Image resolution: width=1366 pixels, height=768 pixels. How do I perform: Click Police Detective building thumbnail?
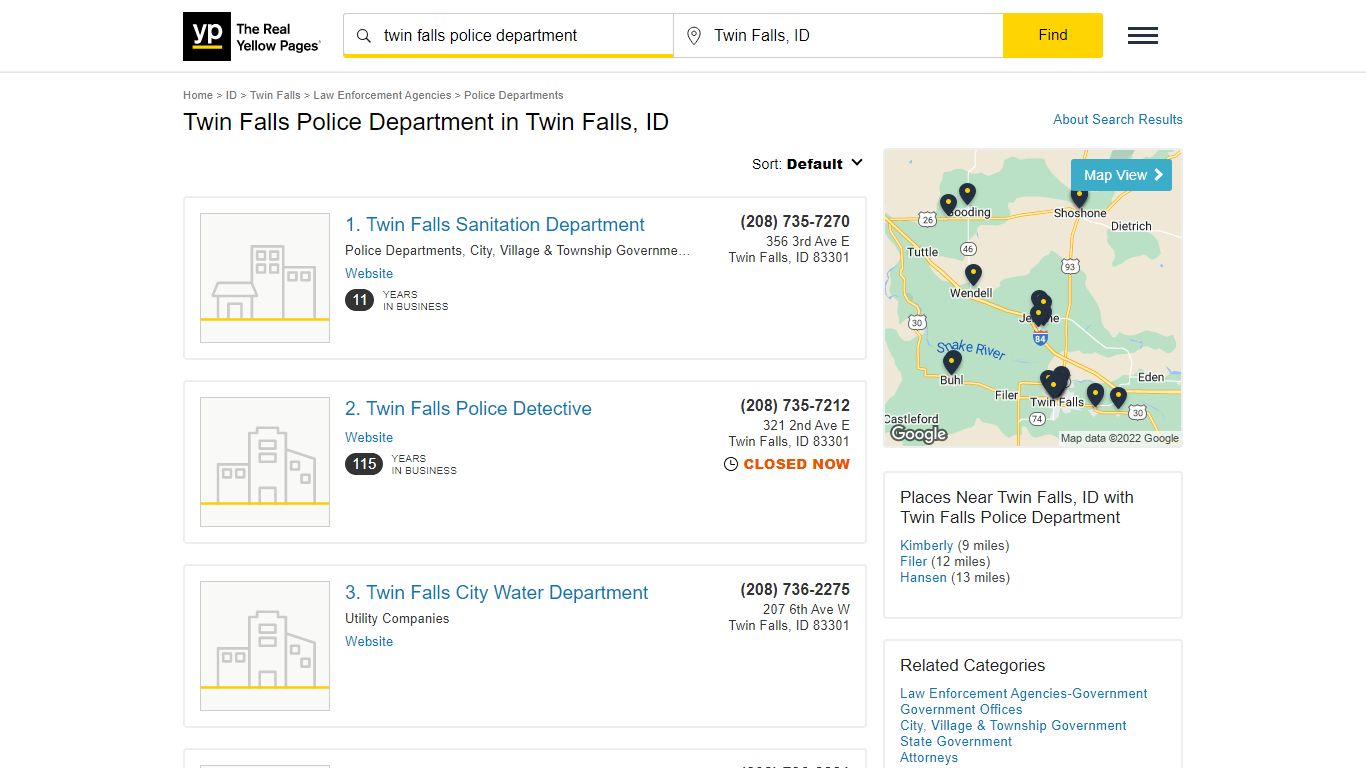coord(265,462)
